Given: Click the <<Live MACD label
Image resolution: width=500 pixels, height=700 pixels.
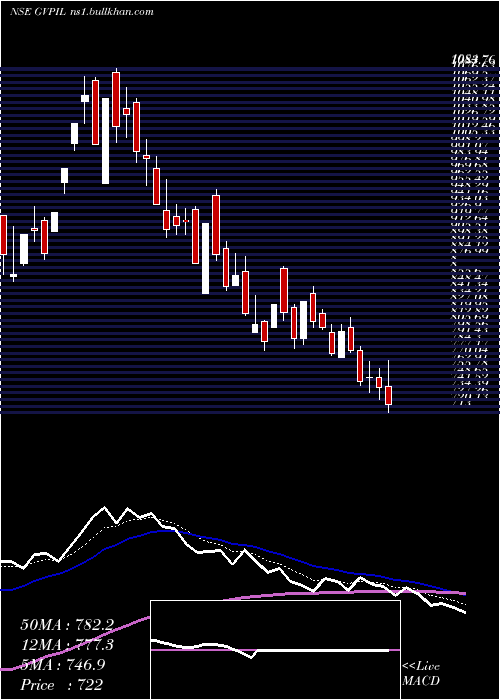Looking at the screenshot, I should 421,674.
